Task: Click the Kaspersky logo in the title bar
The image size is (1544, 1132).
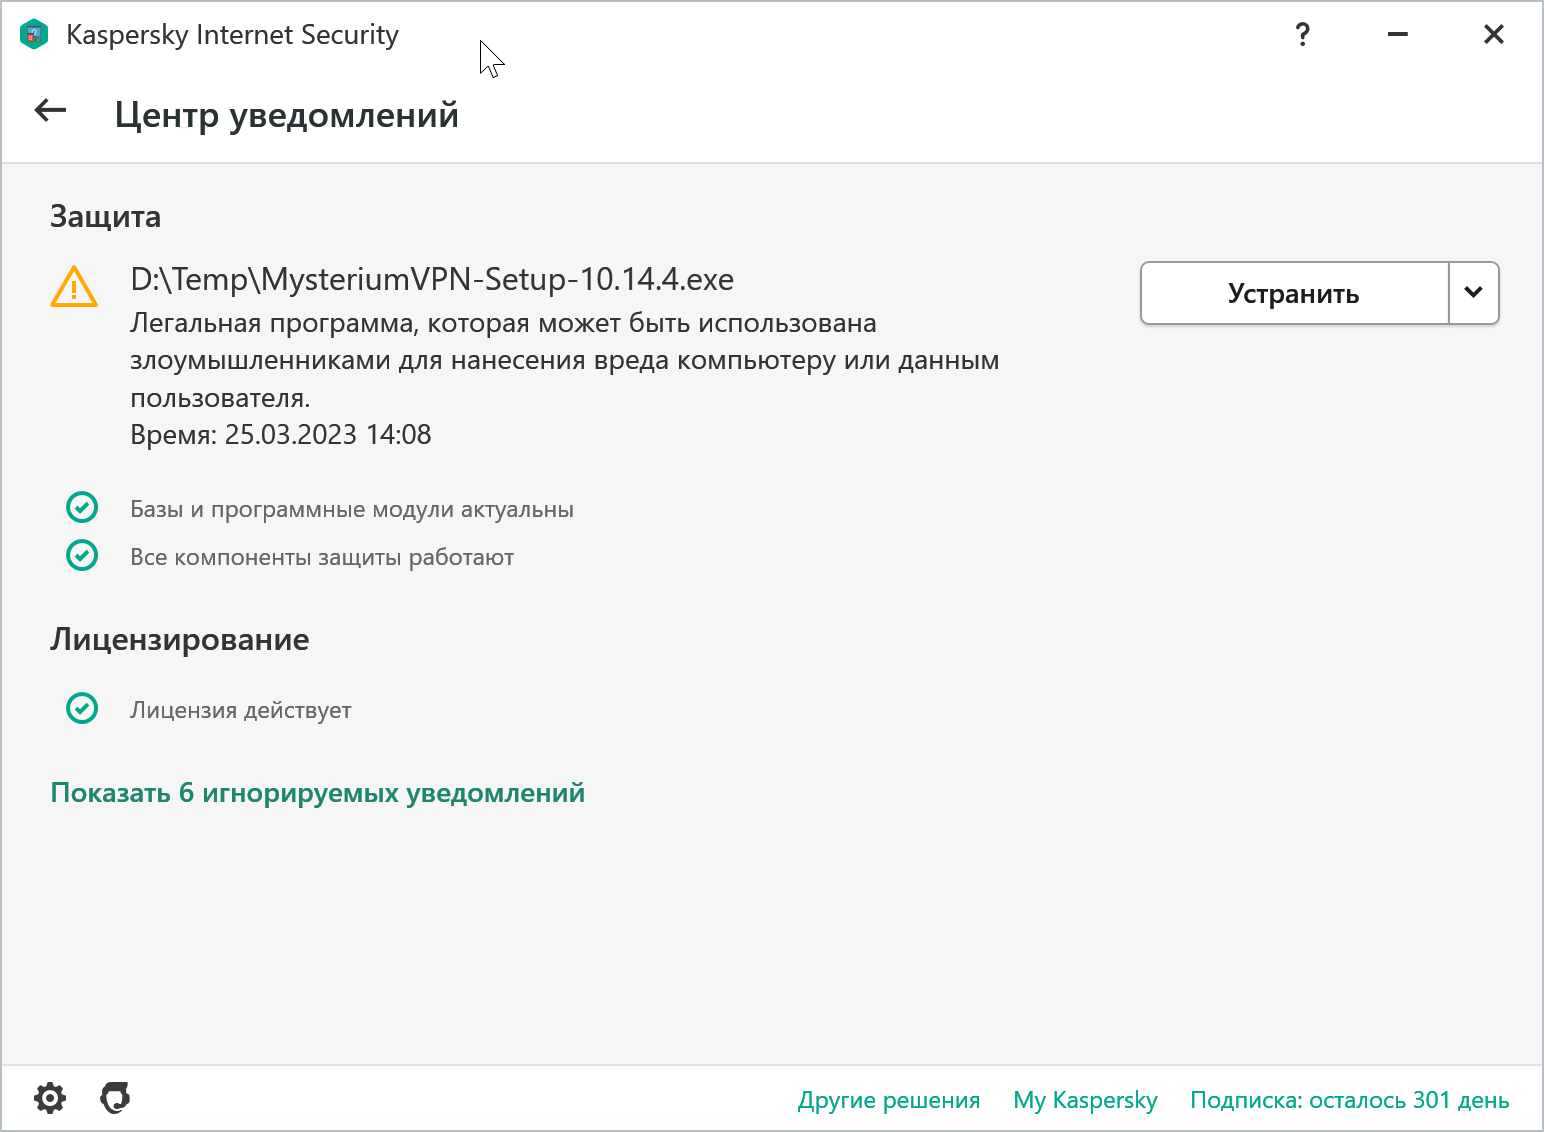Action: [33, 33]
